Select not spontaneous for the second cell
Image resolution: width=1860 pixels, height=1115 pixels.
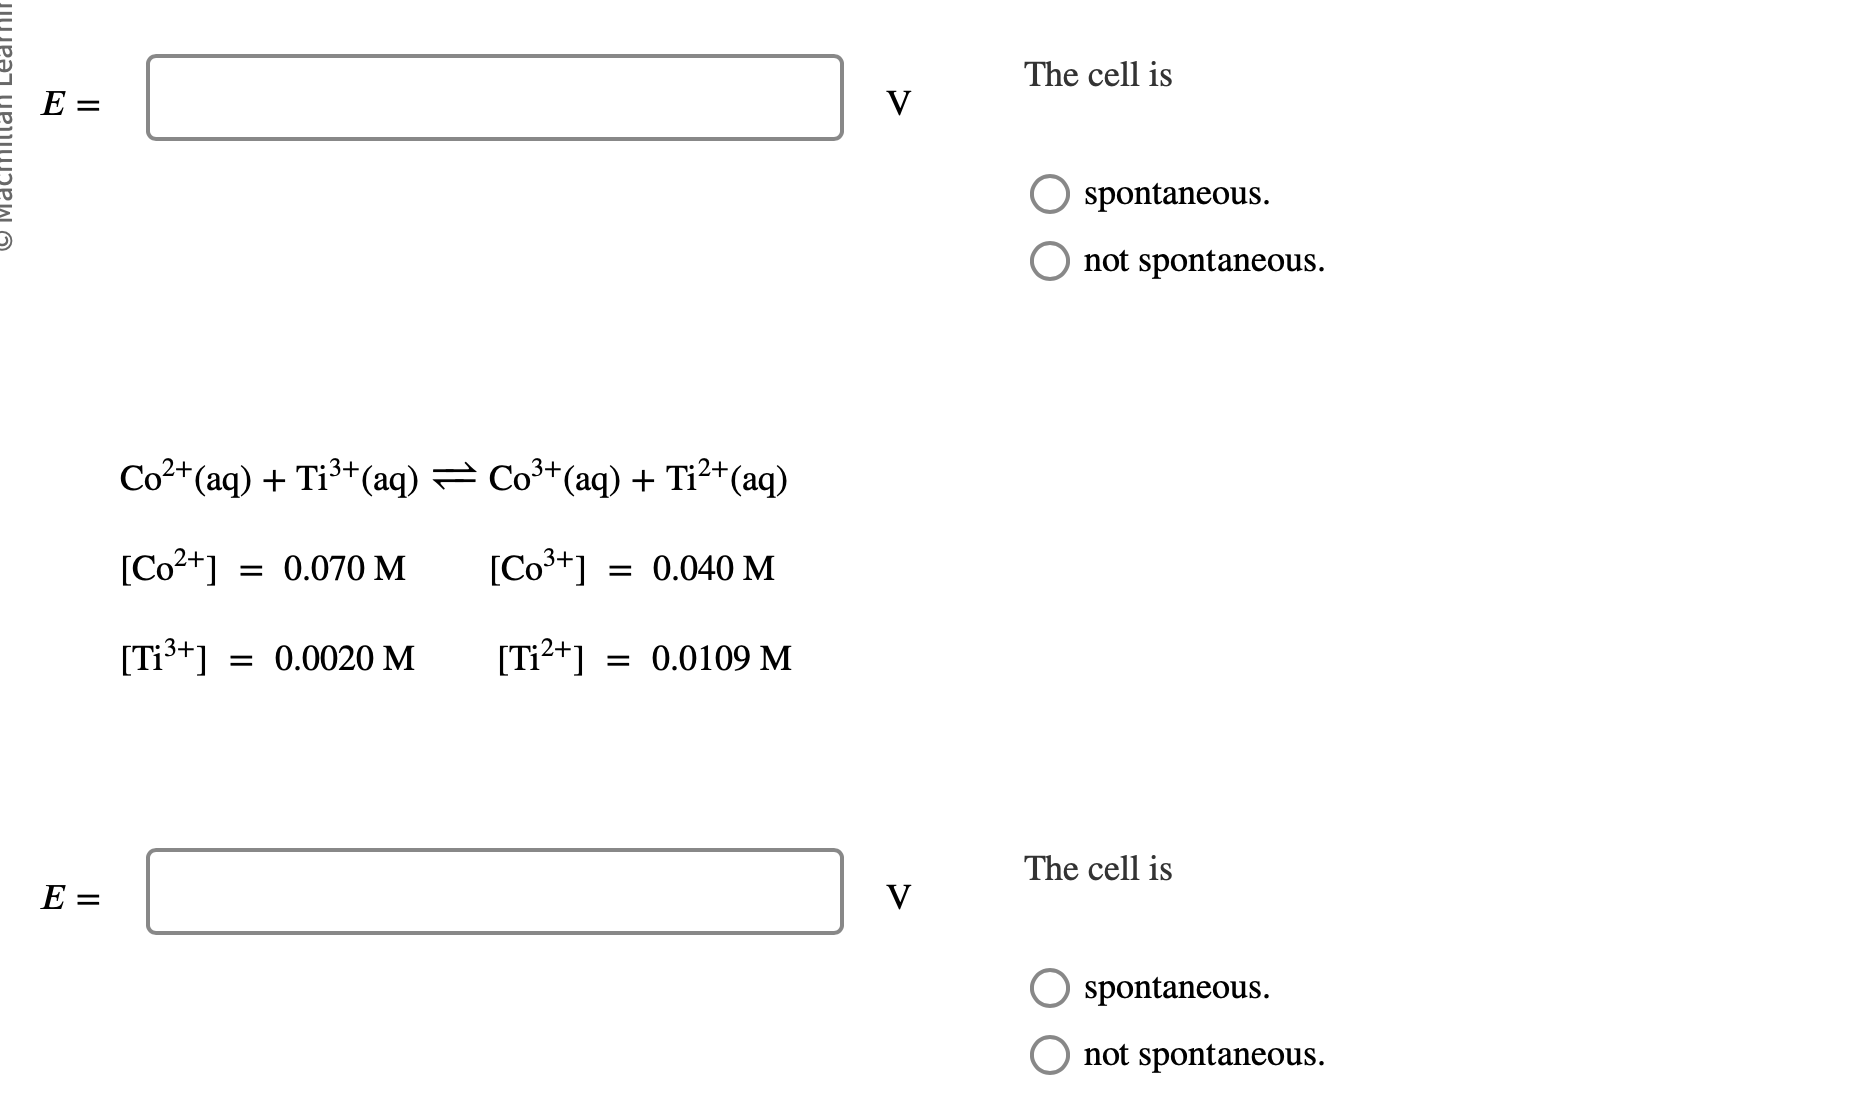(x=1049, y=1055)
